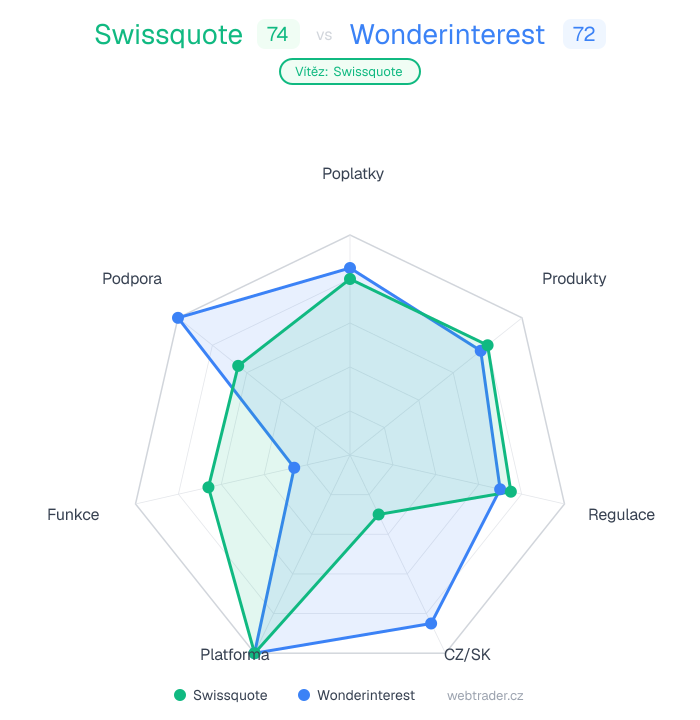Click Swissquote score badge 74
Viewport: 700px width, 720px height.
point(278,35)
